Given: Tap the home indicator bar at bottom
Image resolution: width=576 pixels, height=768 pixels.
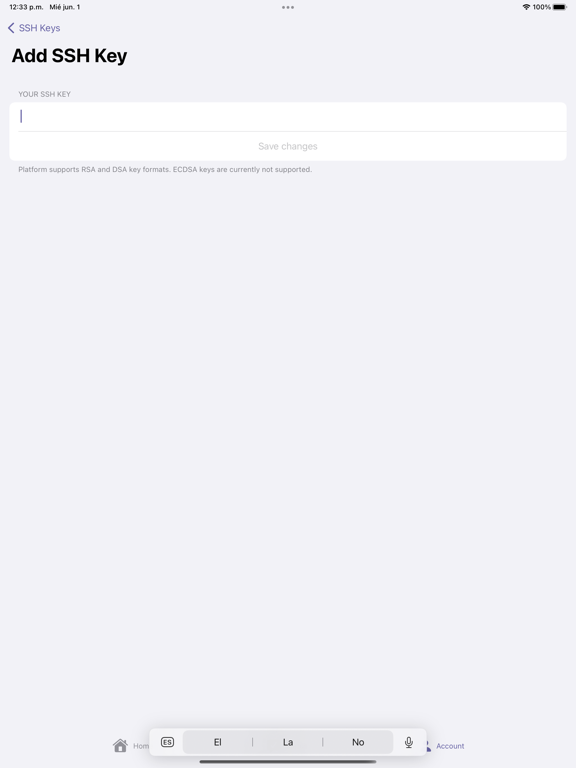Looking at the screenshot, I should coord(288,762).
